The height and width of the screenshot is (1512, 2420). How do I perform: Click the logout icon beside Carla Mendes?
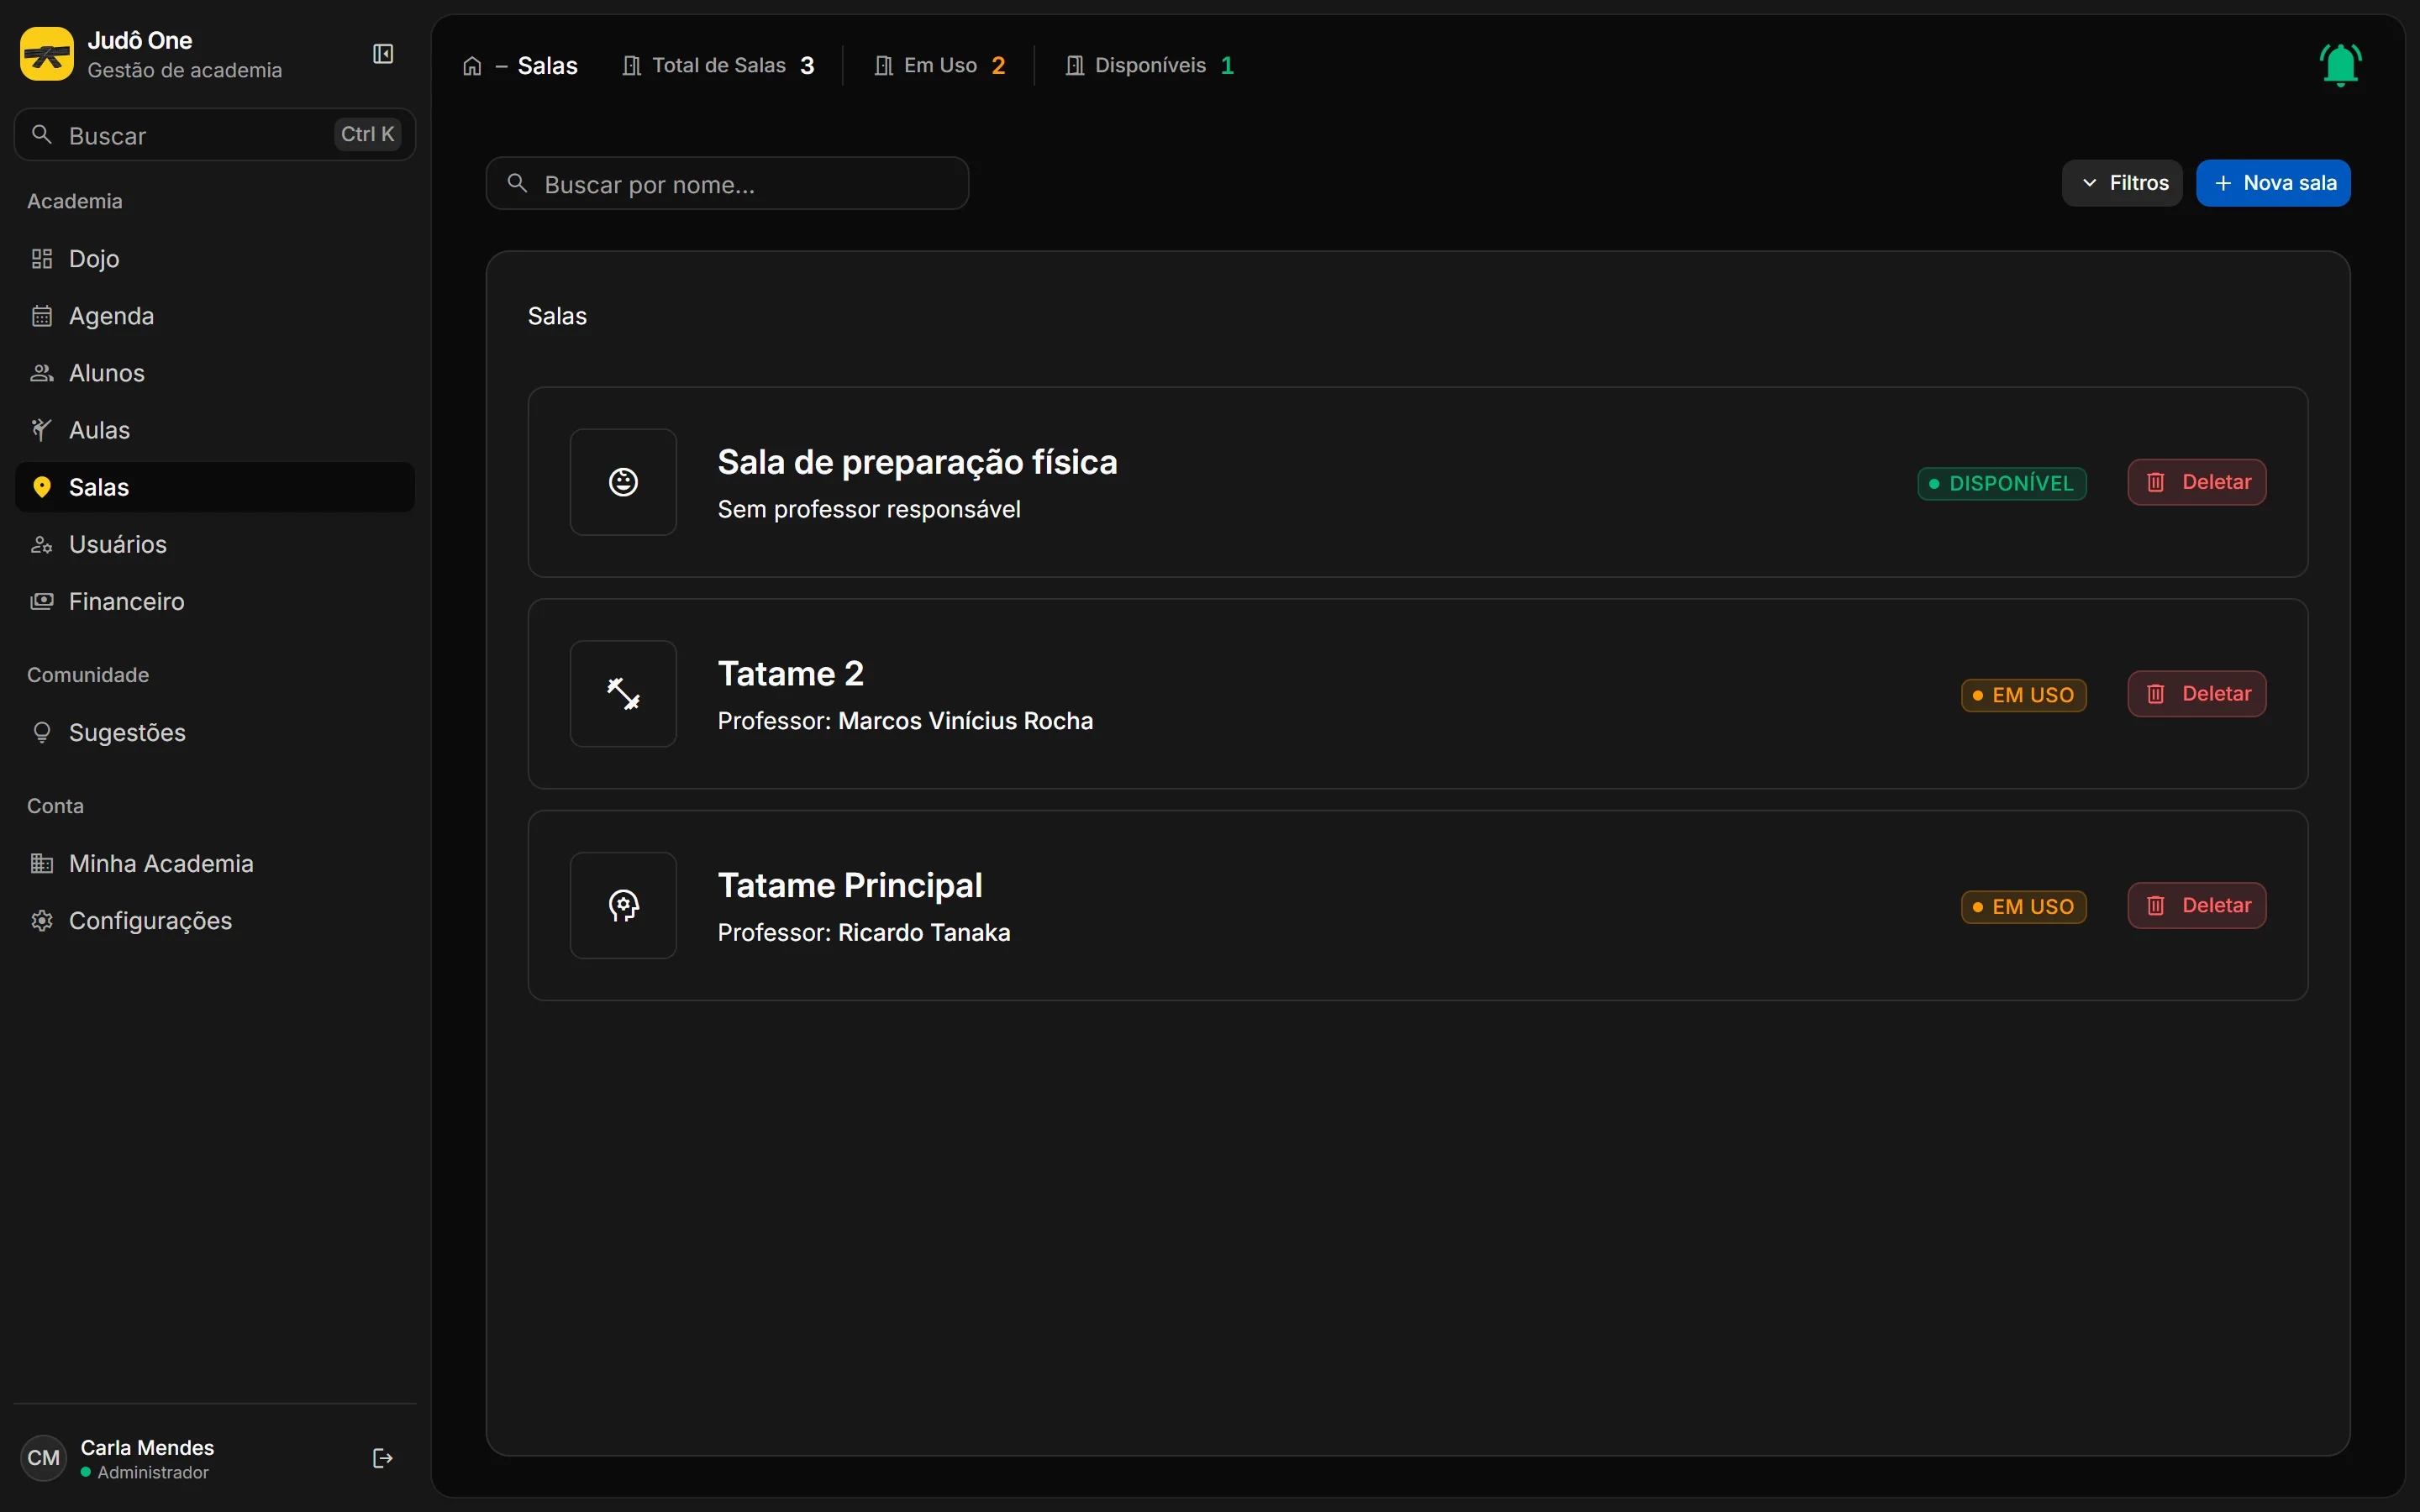coord(383,1458)
